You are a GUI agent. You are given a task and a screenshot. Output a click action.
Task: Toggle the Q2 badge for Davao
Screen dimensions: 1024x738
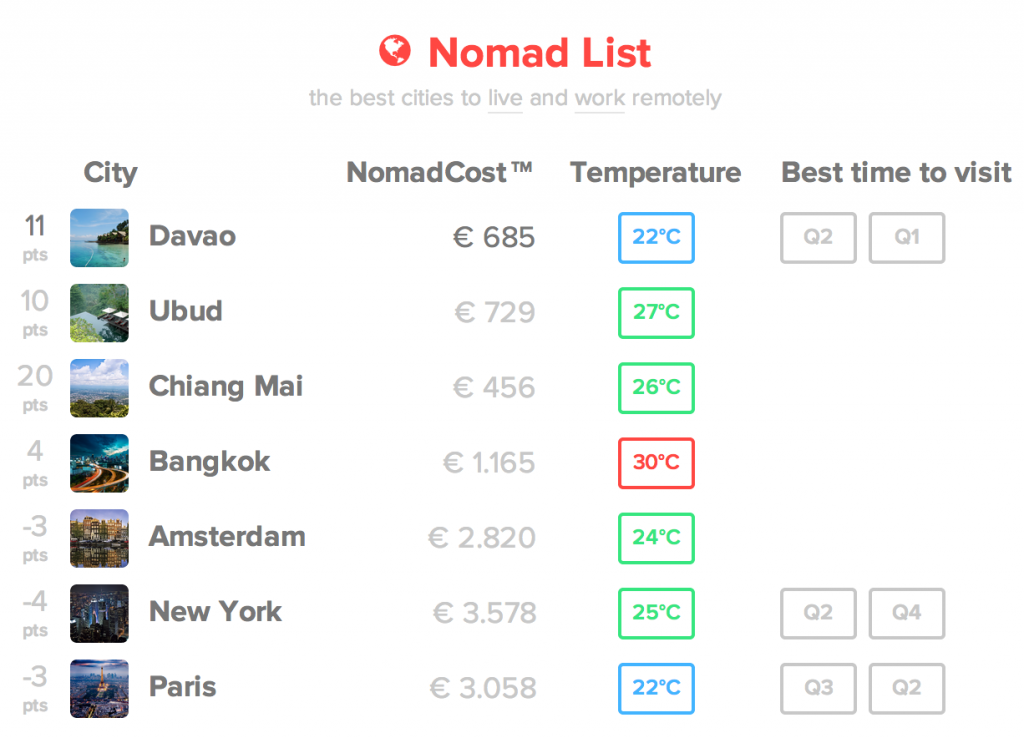click(818, 238)
